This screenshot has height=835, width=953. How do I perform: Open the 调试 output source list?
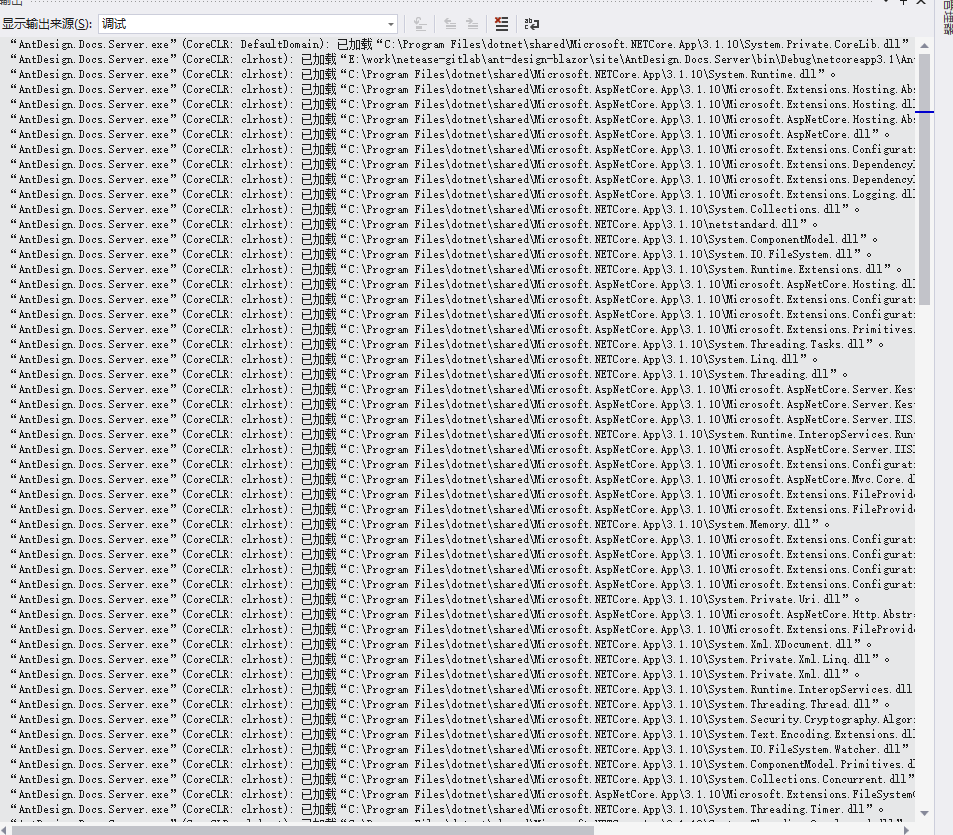click(392, 23)
